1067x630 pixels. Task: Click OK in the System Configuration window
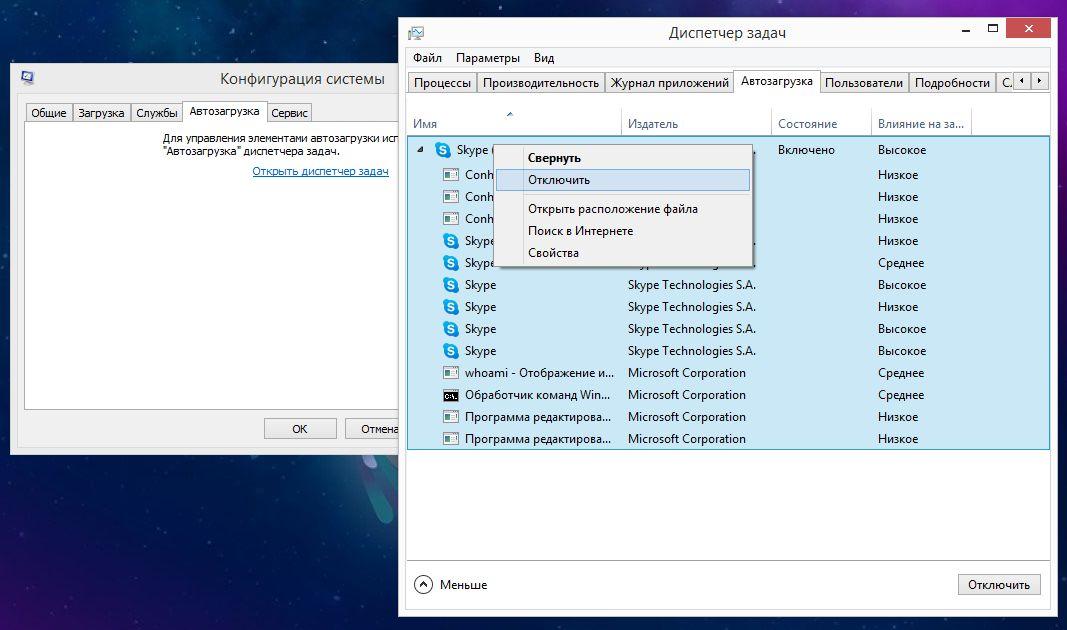tap(300, 429)
